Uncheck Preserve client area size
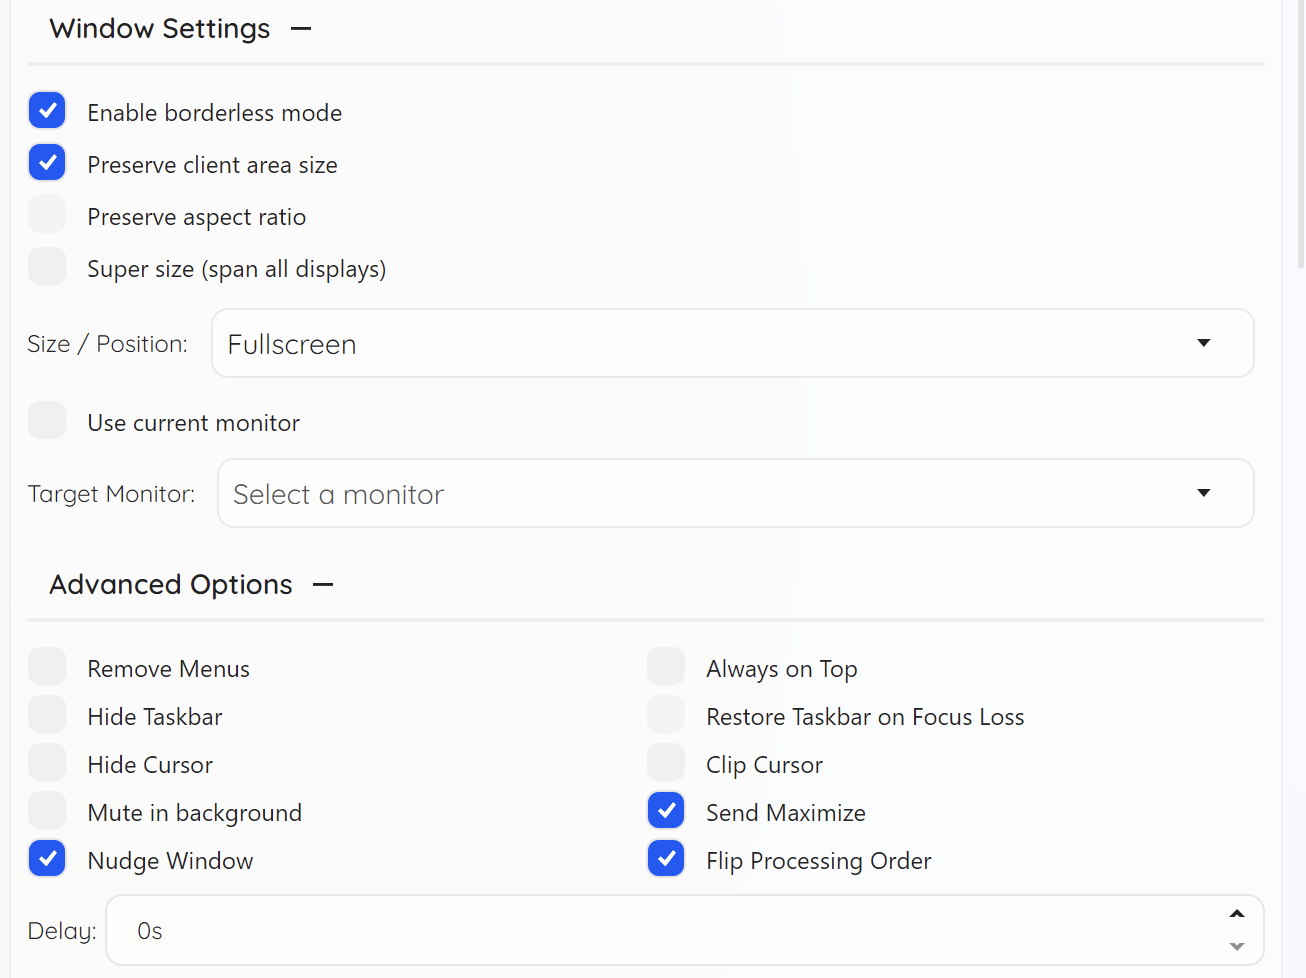 [47, 163]
